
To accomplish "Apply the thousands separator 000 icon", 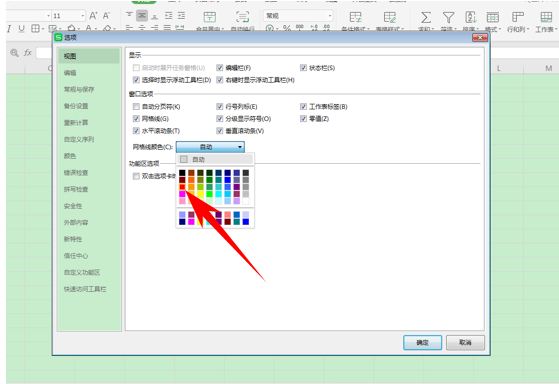I will click(x=300, y=28).
